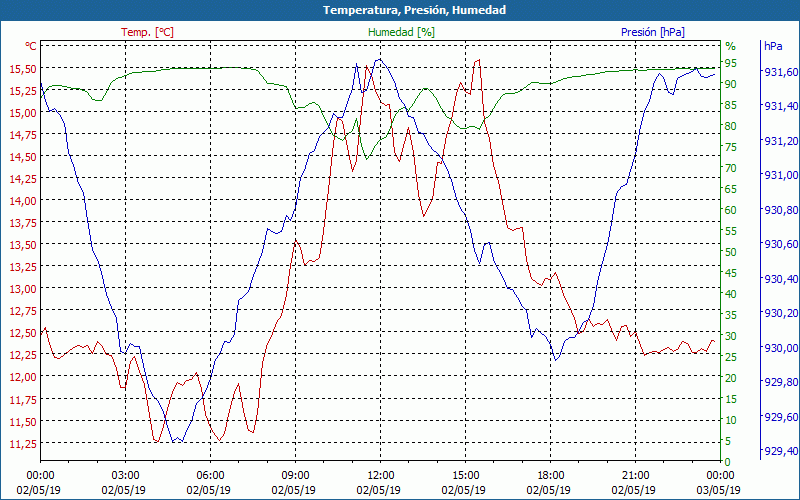Click the '14,75' temperature axis value
Viewport: 800px width, 500px height.
[x=22, y=134]
